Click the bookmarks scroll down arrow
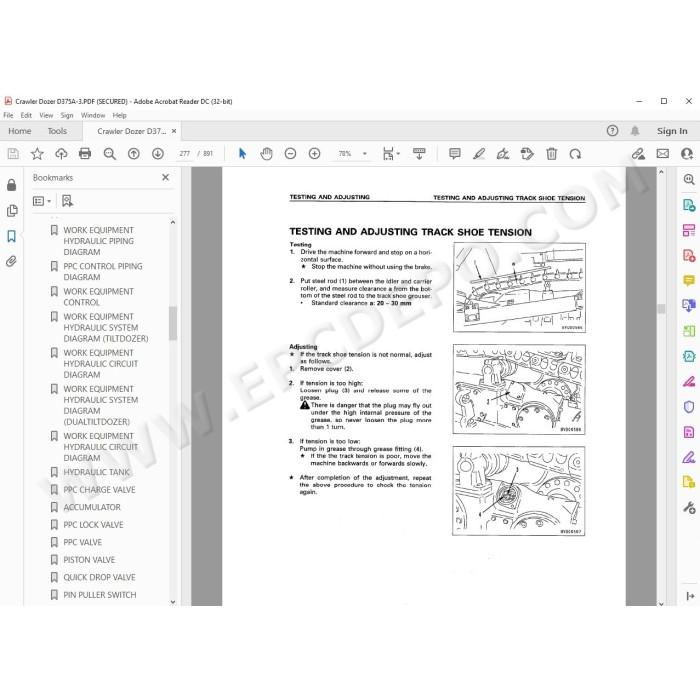The width and height of the screenshot is (700, 700). [x=173, y=602]
